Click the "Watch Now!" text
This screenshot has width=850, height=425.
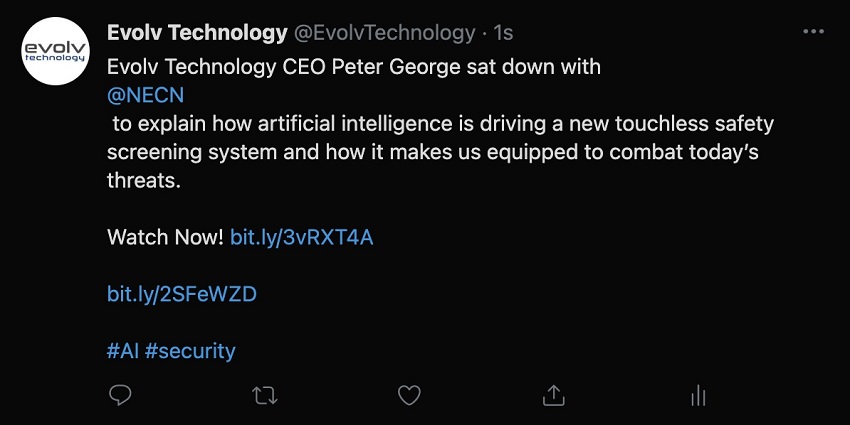tap(166, 238)
